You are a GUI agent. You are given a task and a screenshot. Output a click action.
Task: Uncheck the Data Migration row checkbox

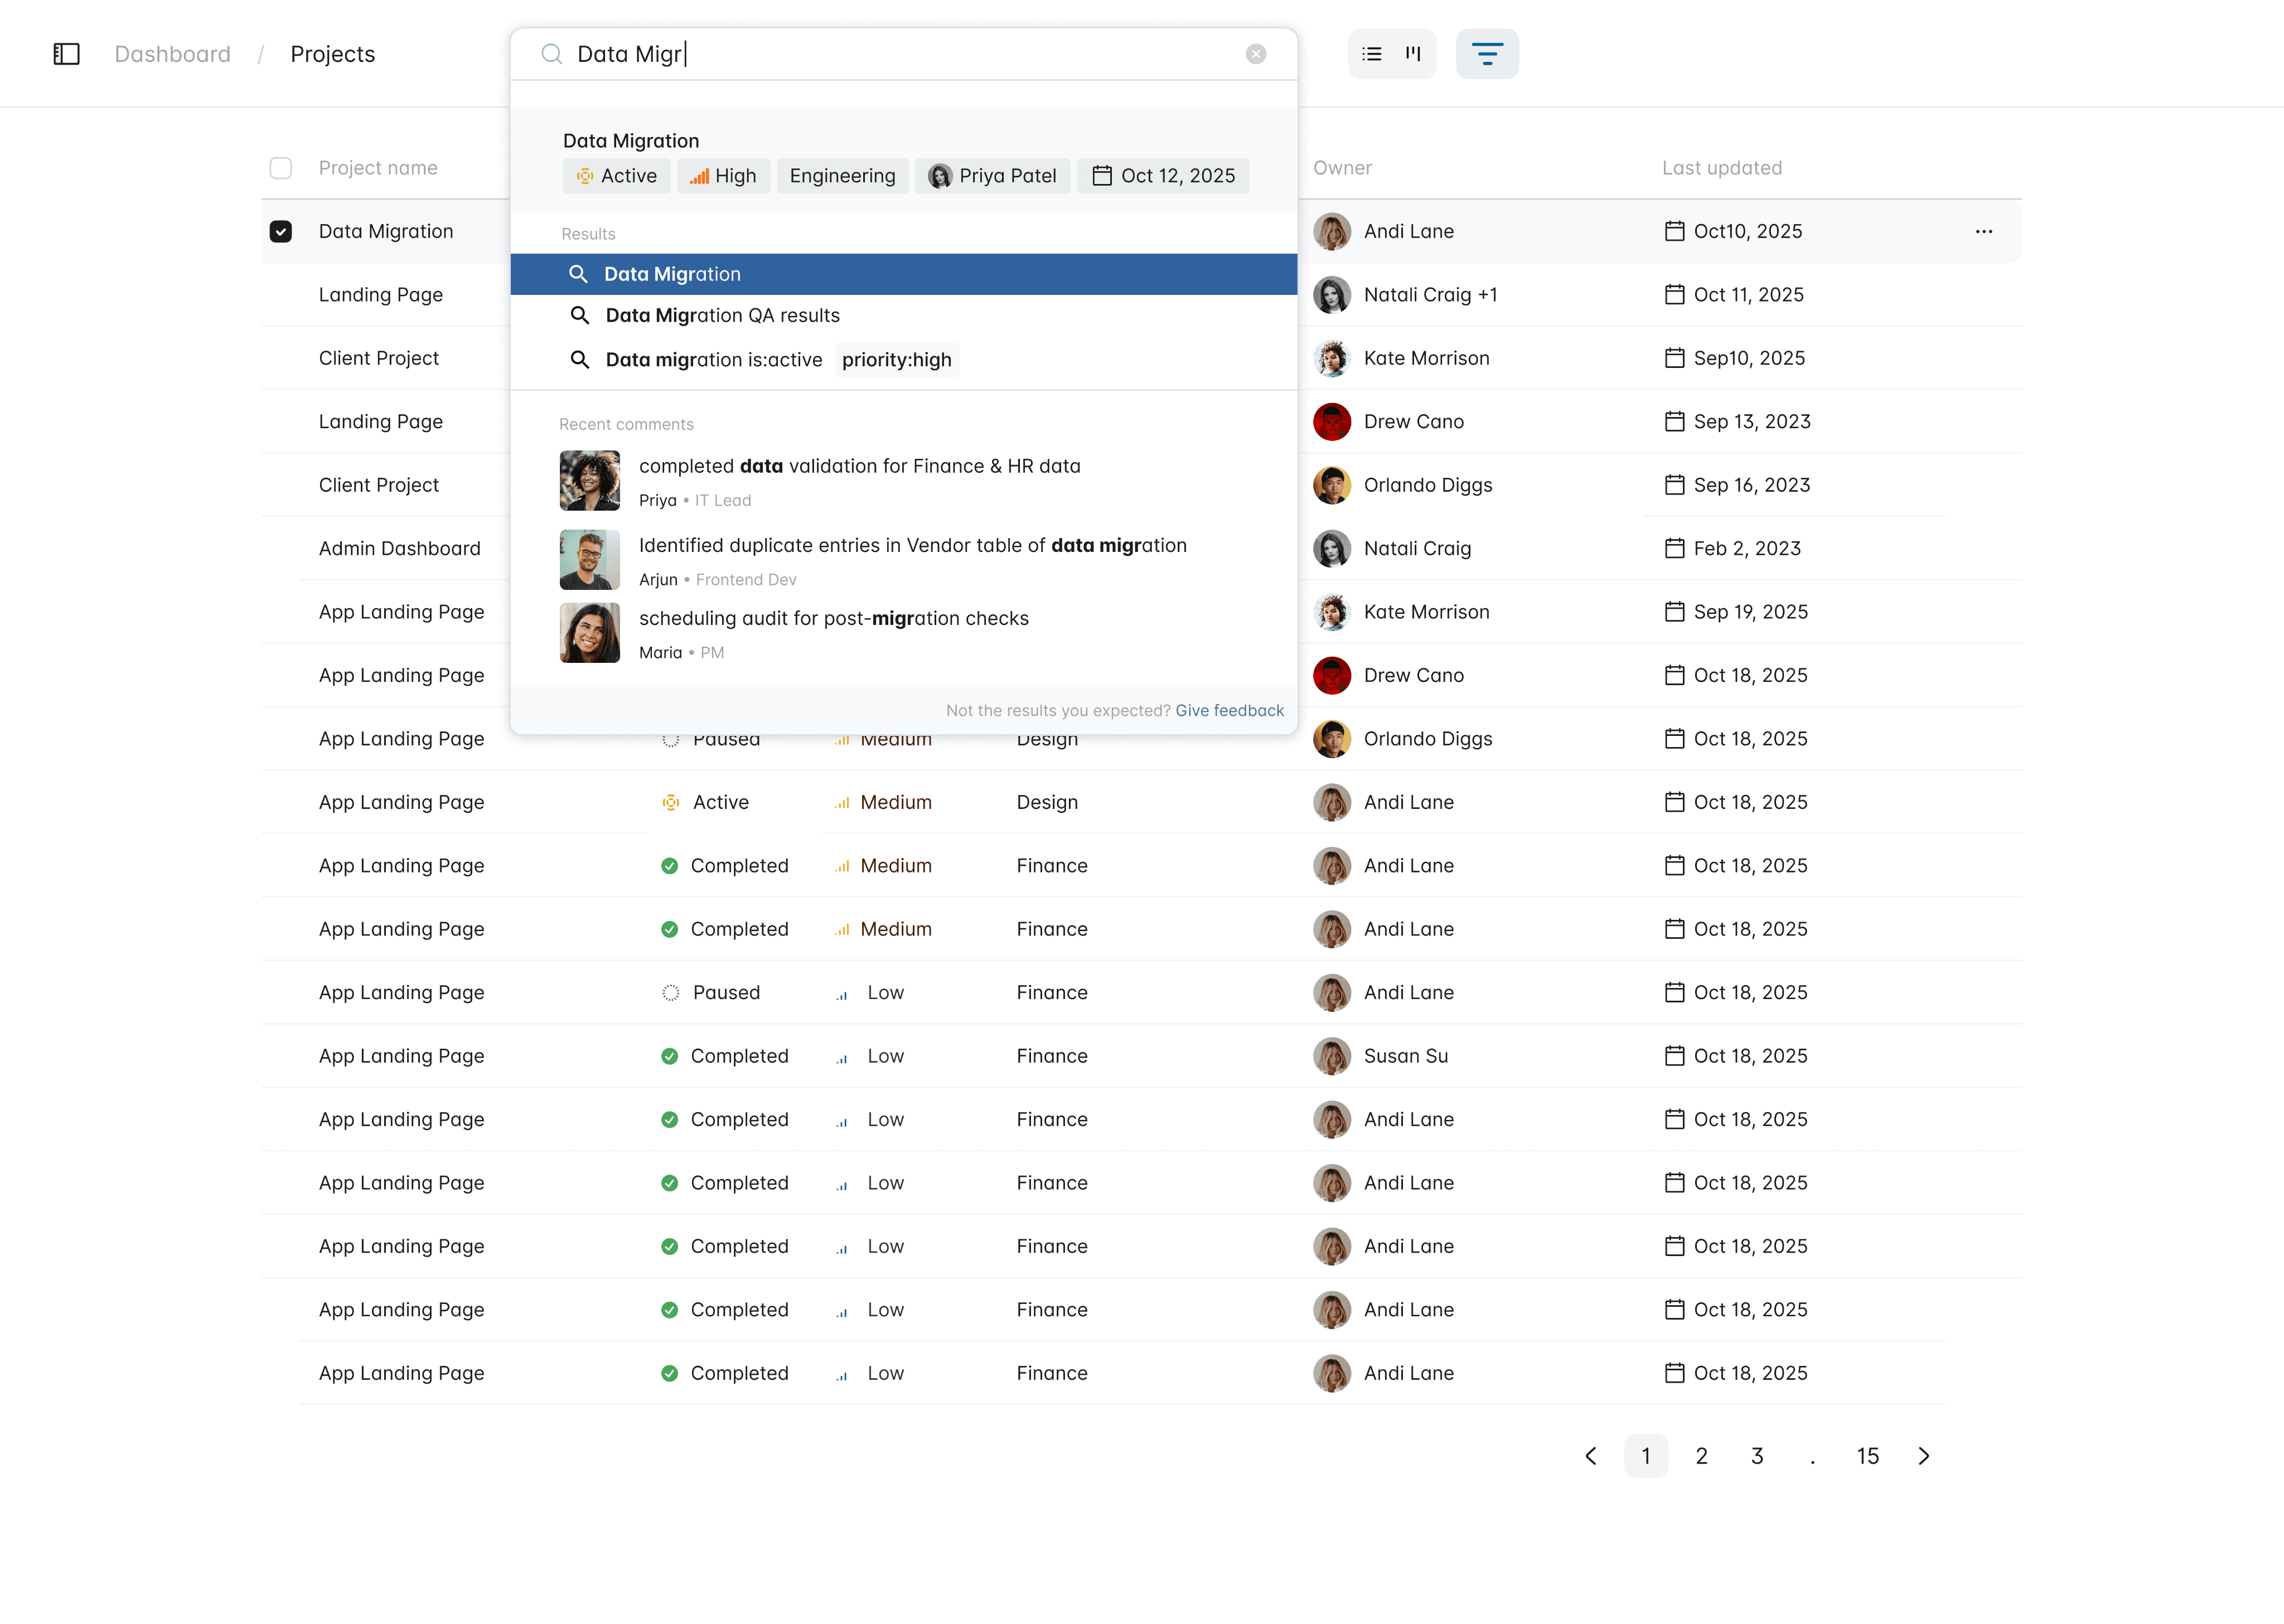(281, 231)
